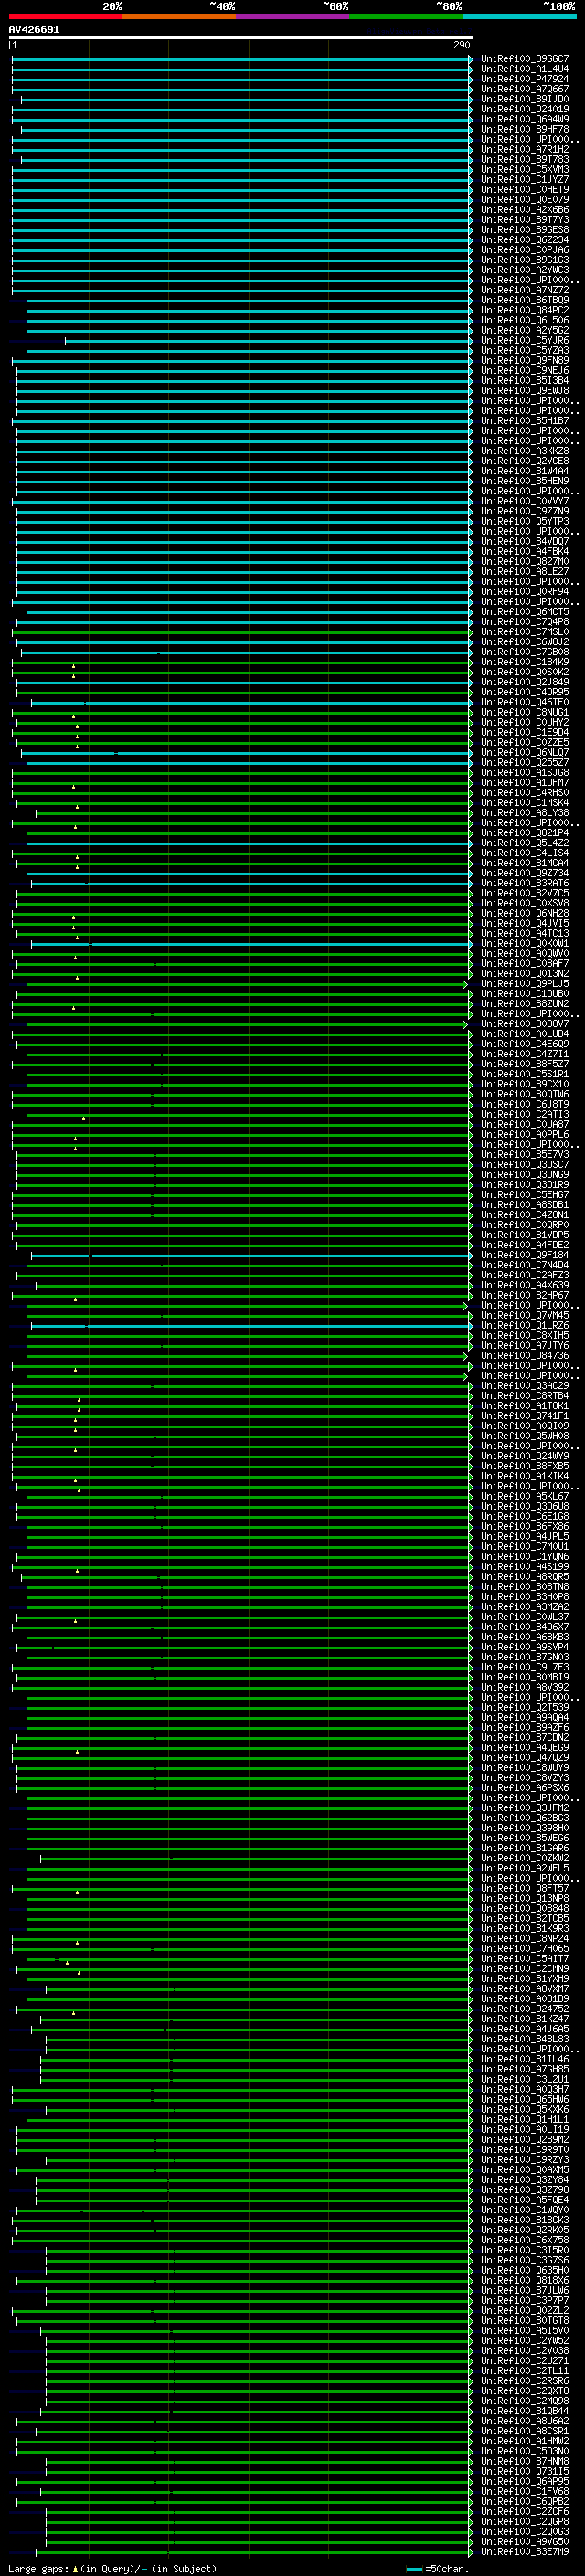Select hit UniRef100_P47924
This screenshot has width=585, height=2576.
pyautogui.click(x=525, y=79)
